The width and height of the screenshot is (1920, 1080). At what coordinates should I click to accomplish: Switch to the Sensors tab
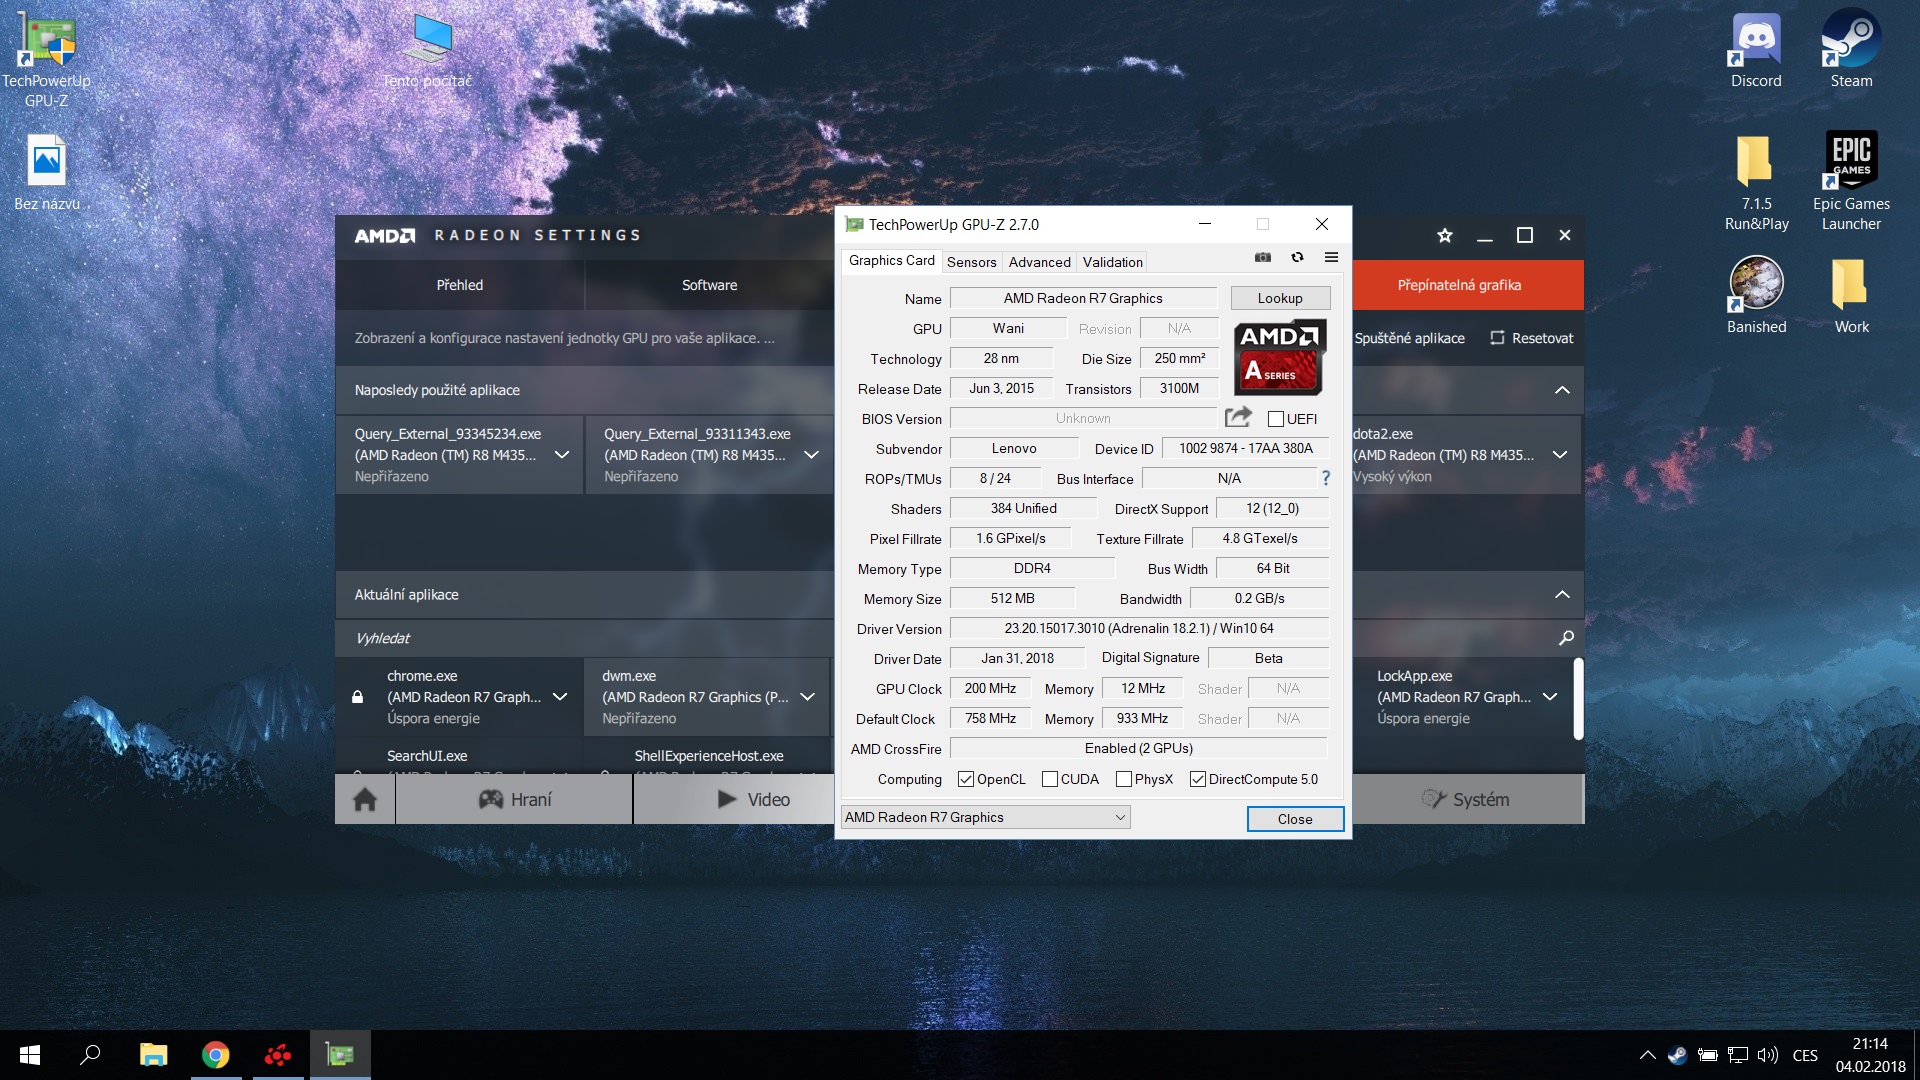[971, 262]
